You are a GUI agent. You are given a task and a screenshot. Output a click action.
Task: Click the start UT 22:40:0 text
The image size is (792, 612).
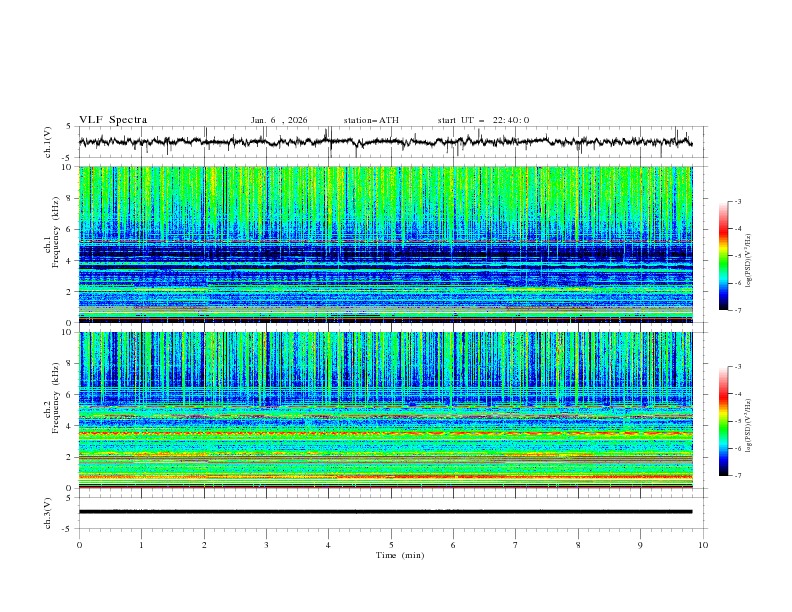tap(483, 120)
